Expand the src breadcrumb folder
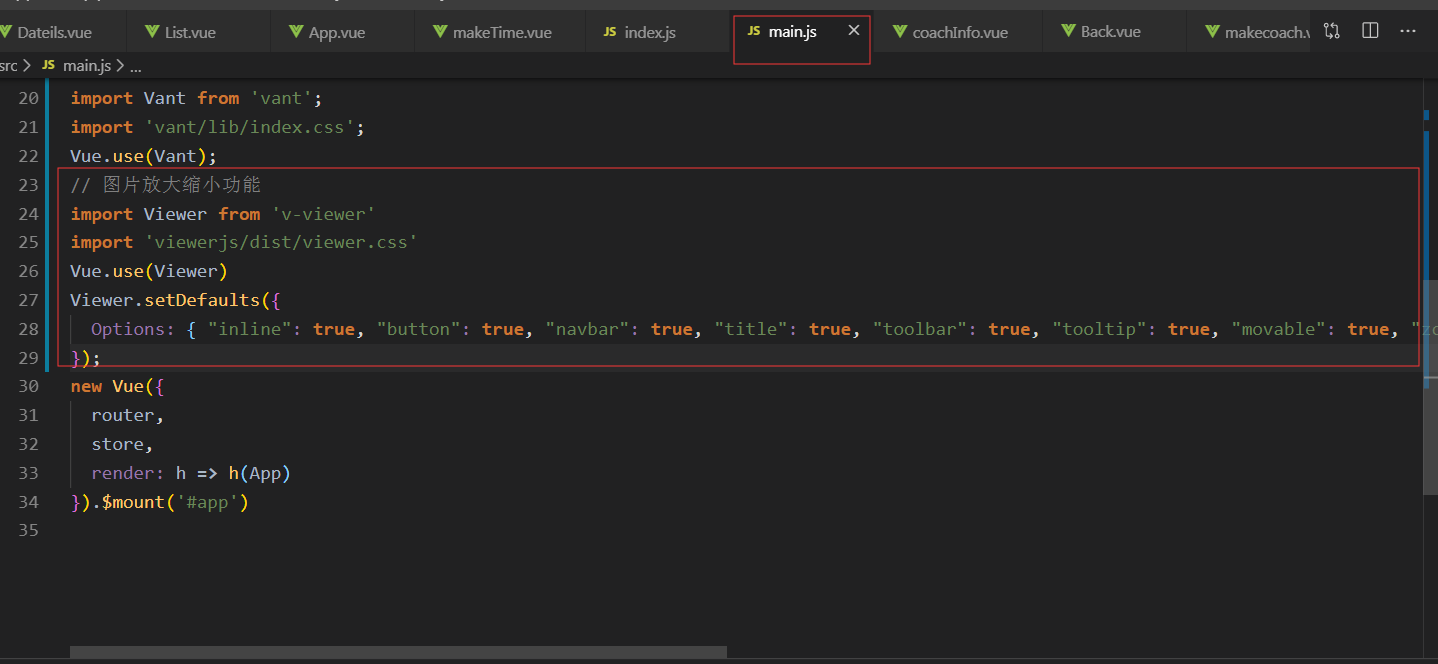The width and height of the screenshot is (1438, 664). tap(9, 65)
